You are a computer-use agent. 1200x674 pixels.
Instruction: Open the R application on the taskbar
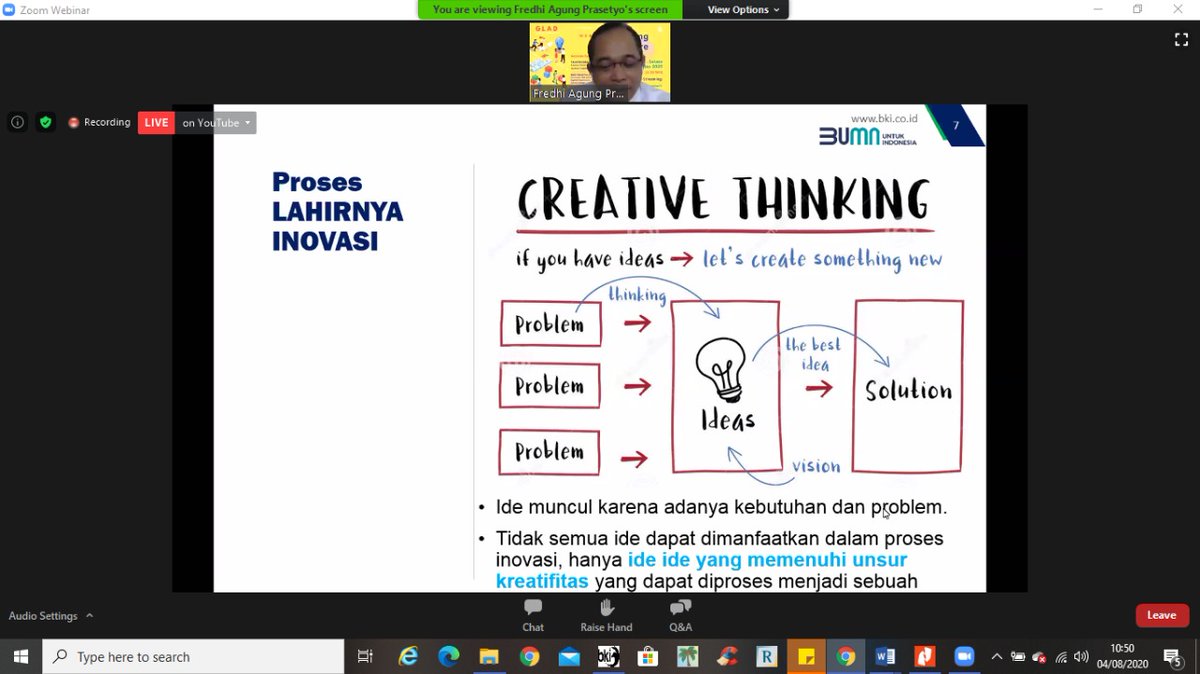[767, 656]
